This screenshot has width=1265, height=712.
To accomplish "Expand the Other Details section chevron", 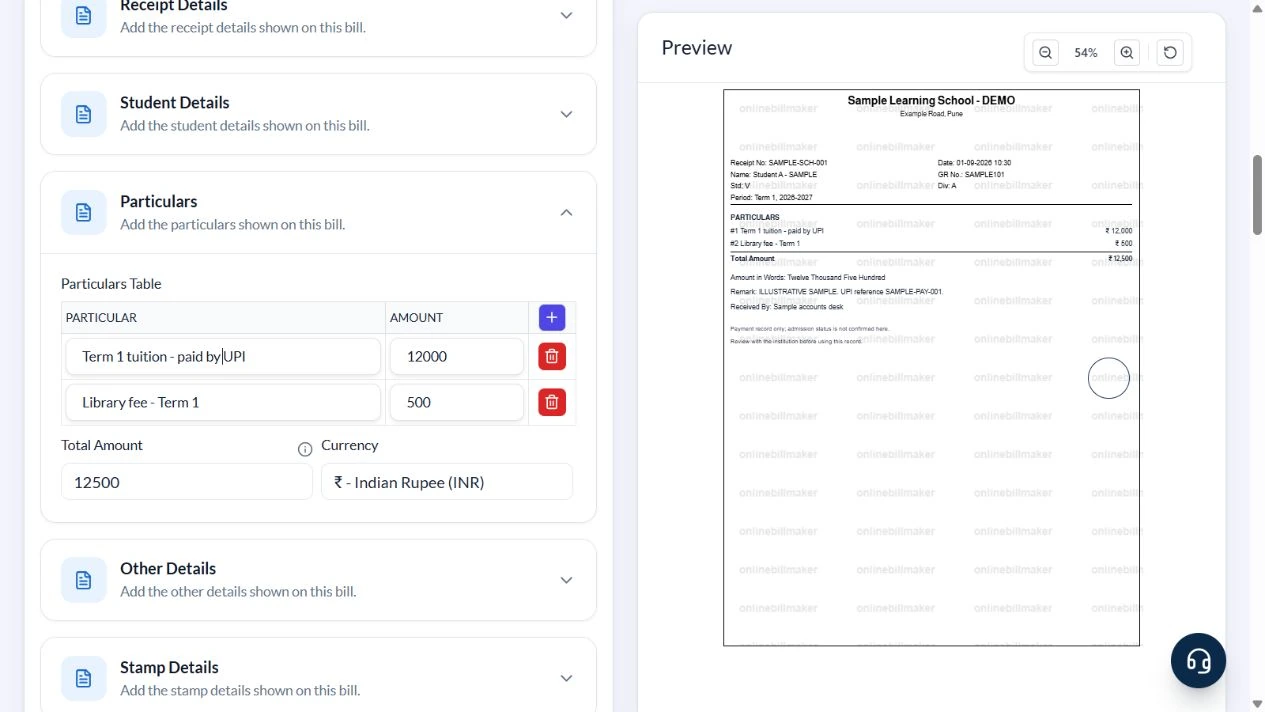I will point(566,580).
